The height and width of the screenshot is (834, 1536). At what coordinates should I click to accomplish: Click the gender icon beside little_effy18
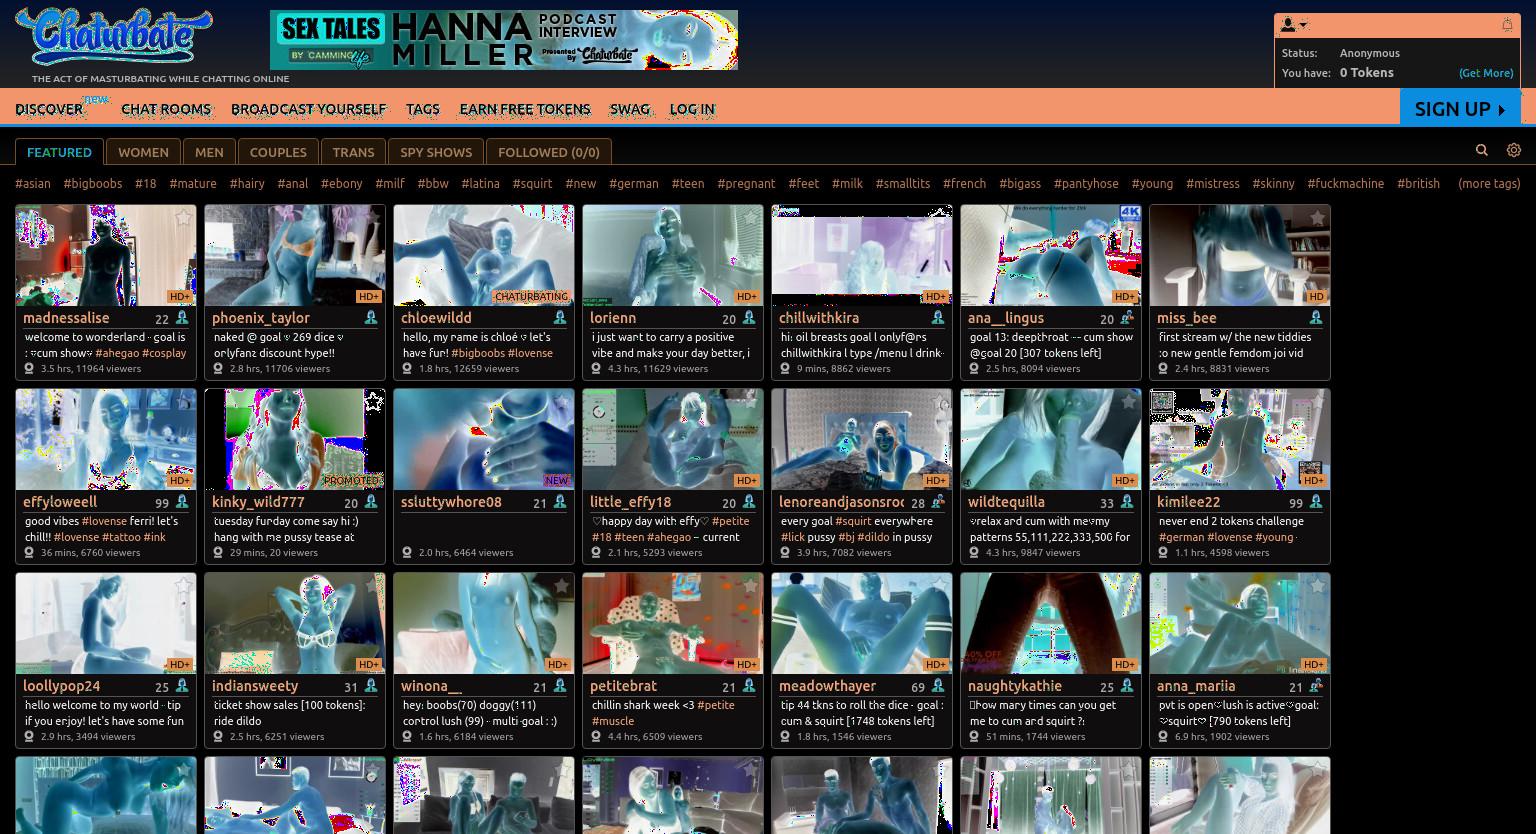coord(749,502)
